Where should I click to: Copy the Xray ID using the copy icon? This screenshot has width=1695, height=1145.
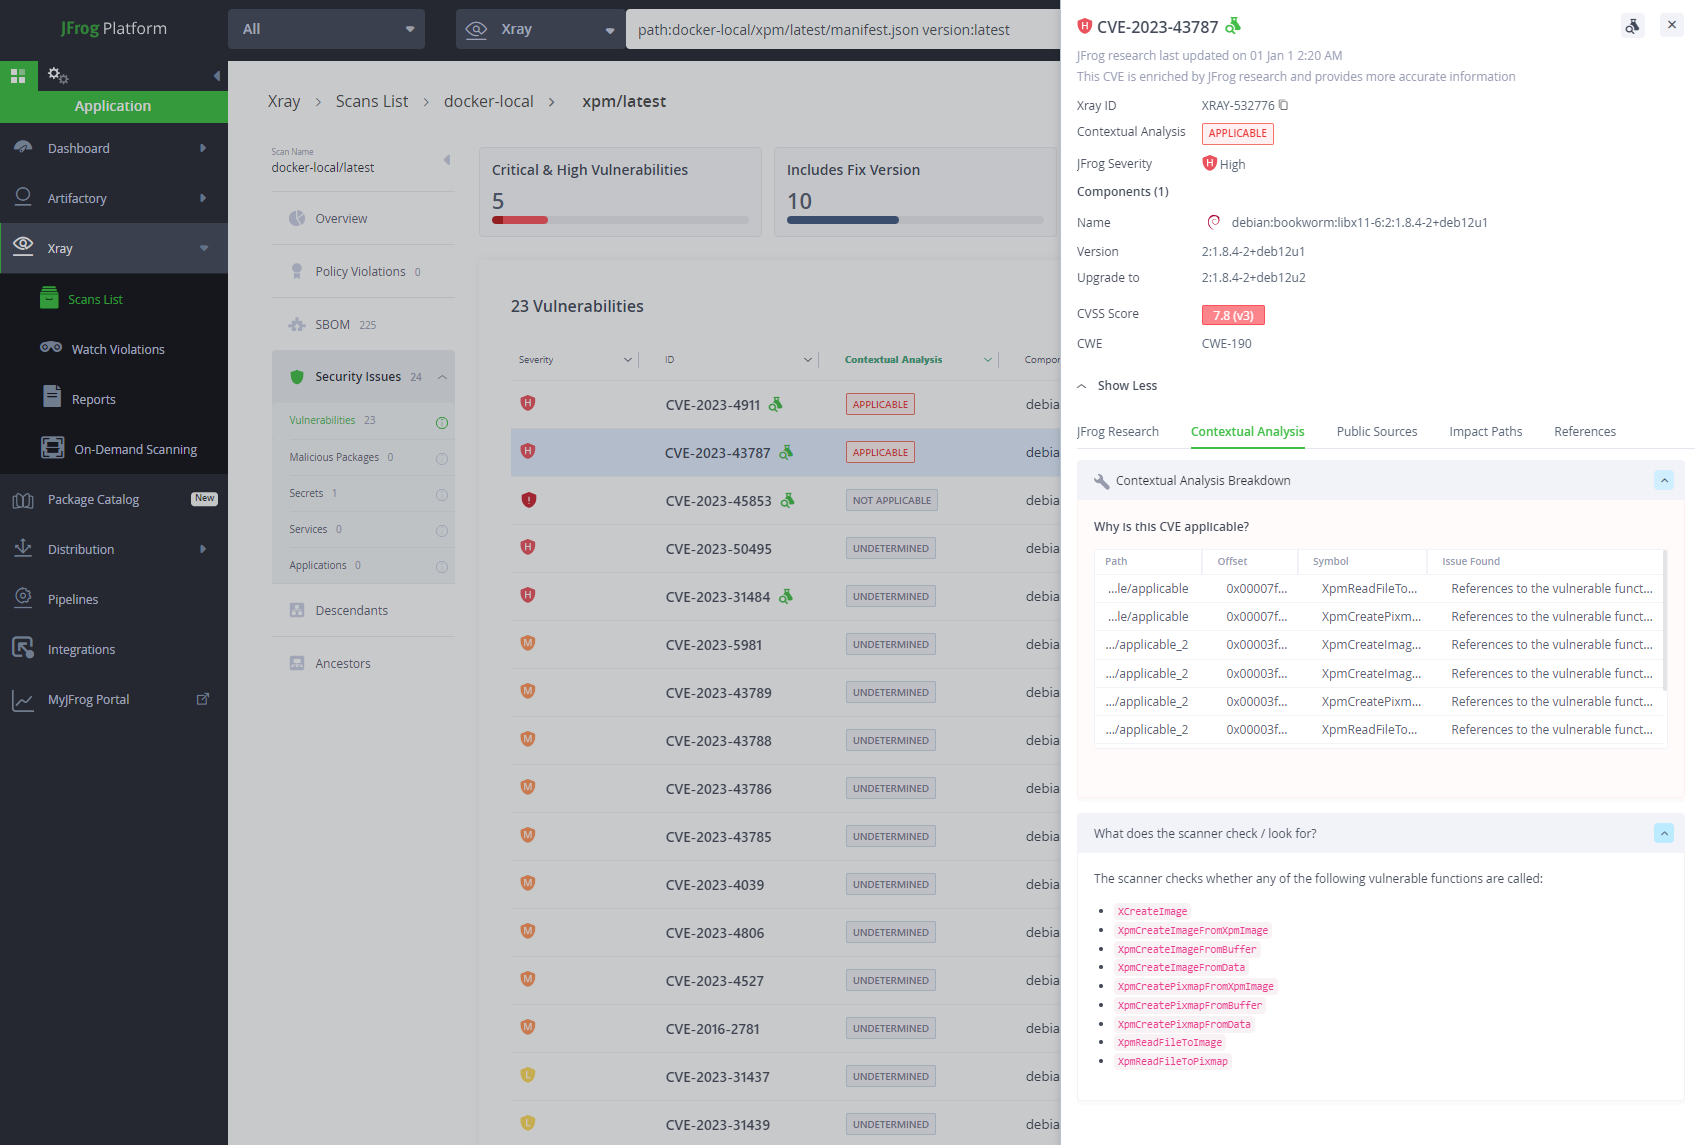pos(1283,104)
